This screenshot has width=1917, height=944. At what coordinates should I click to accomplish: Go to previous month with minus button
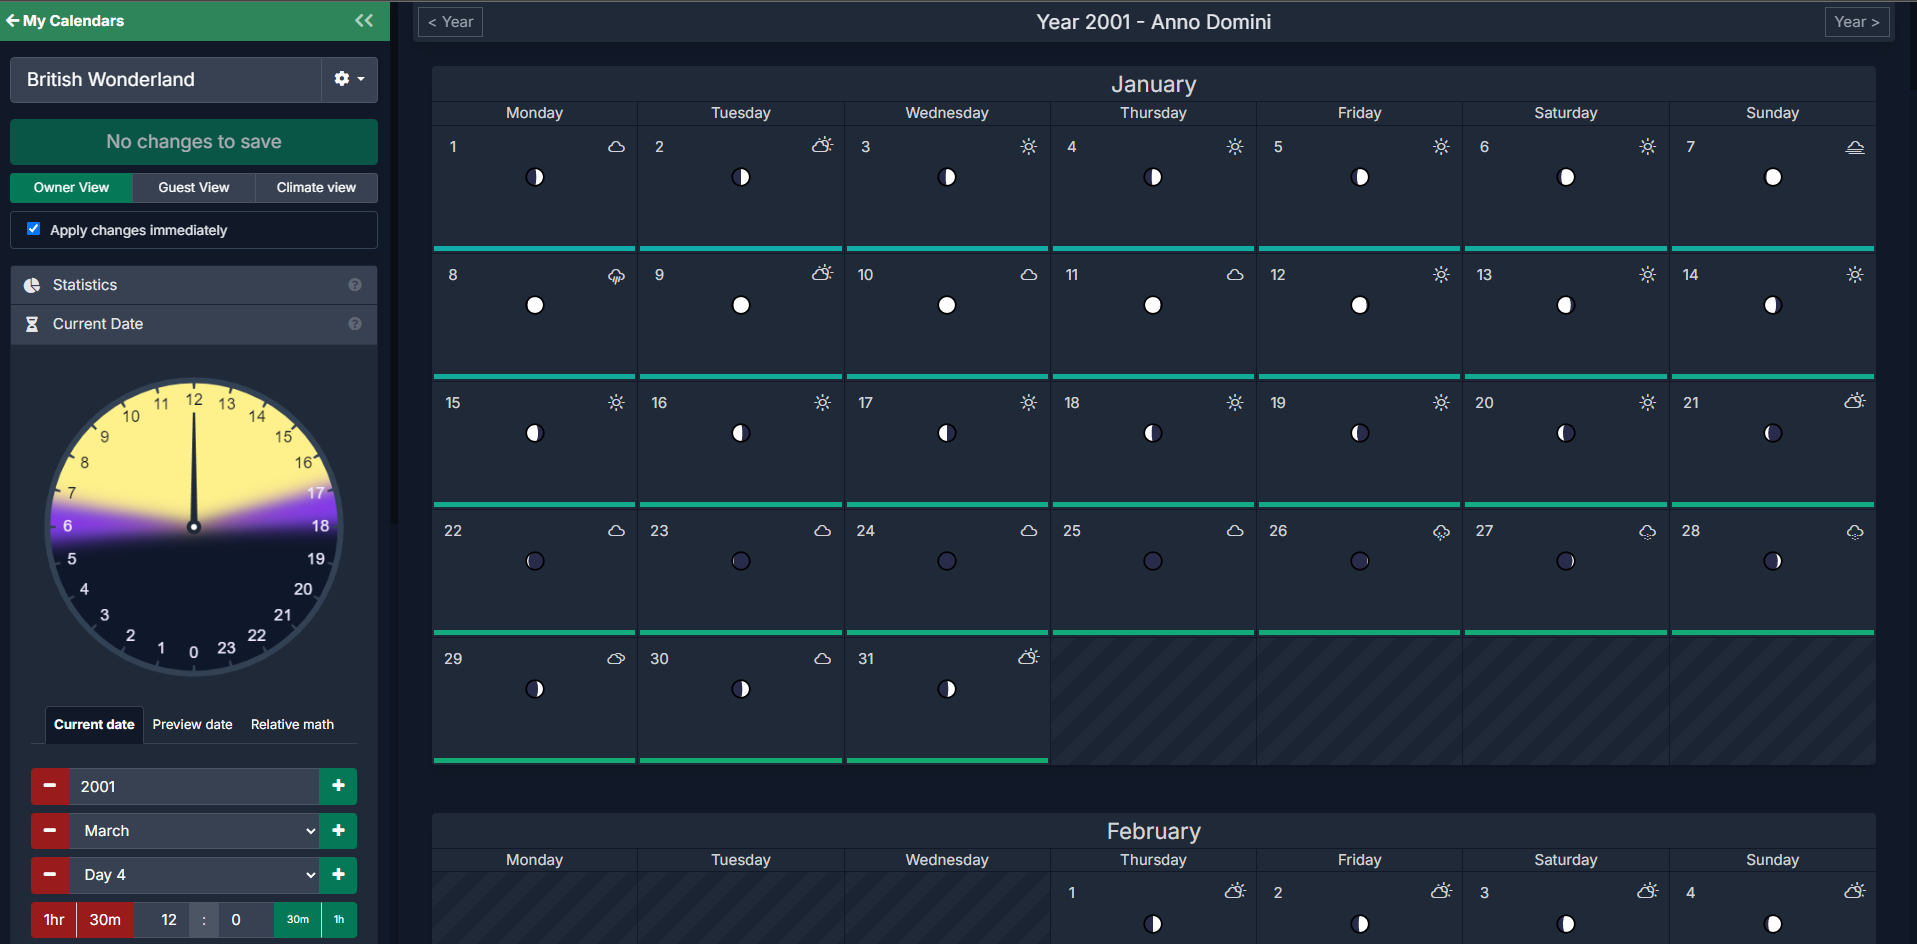50,831
